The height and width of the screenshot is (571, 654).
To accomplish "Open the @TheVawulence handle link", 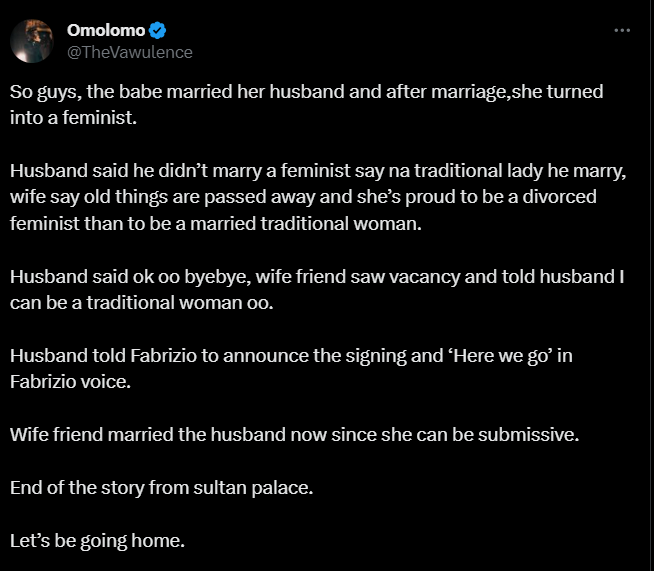I will click(x=129, y=52).
